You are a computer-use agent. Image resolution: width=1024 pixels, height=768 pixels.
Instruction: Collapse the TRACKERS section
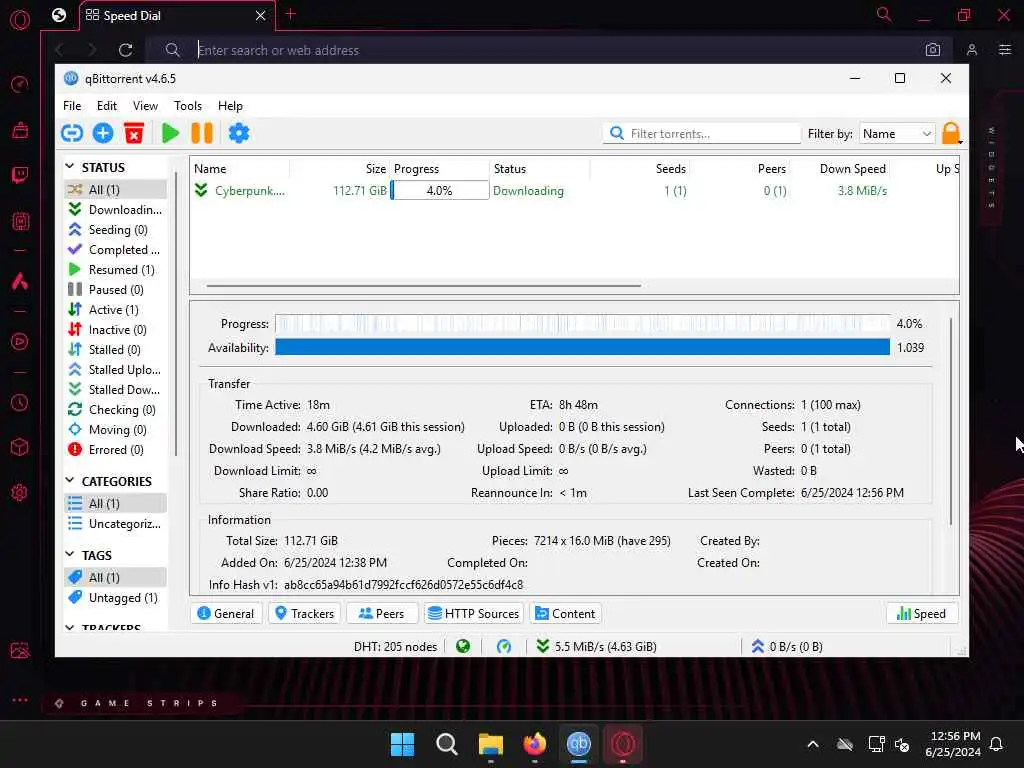[x=70, y=628]
